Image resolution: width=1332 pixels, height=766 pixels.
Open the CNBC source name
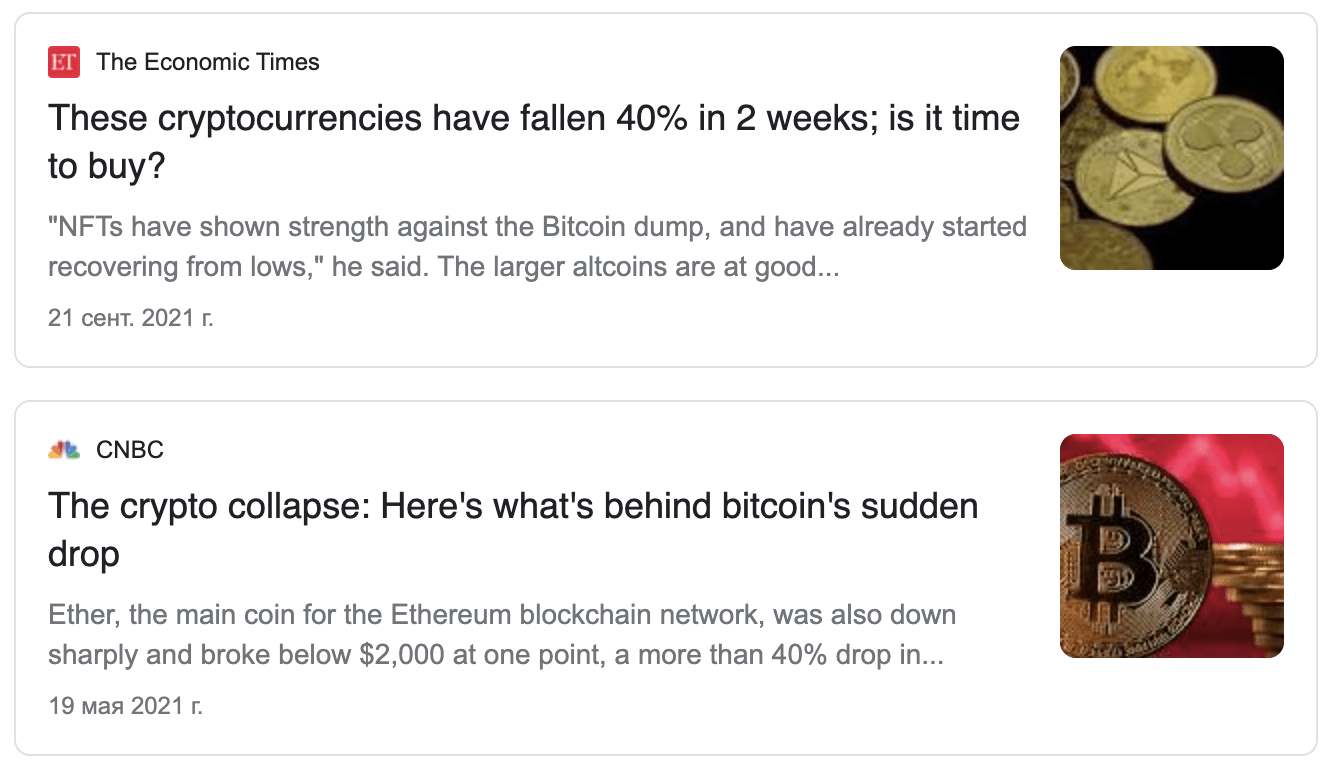[130, 450]
